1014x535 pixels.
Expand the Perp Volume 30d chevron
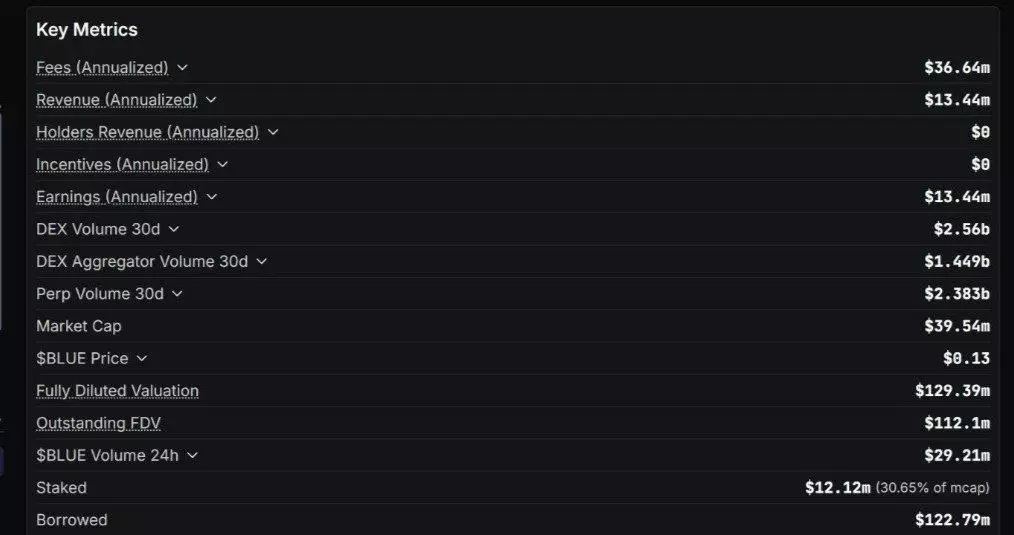(177, 294)
